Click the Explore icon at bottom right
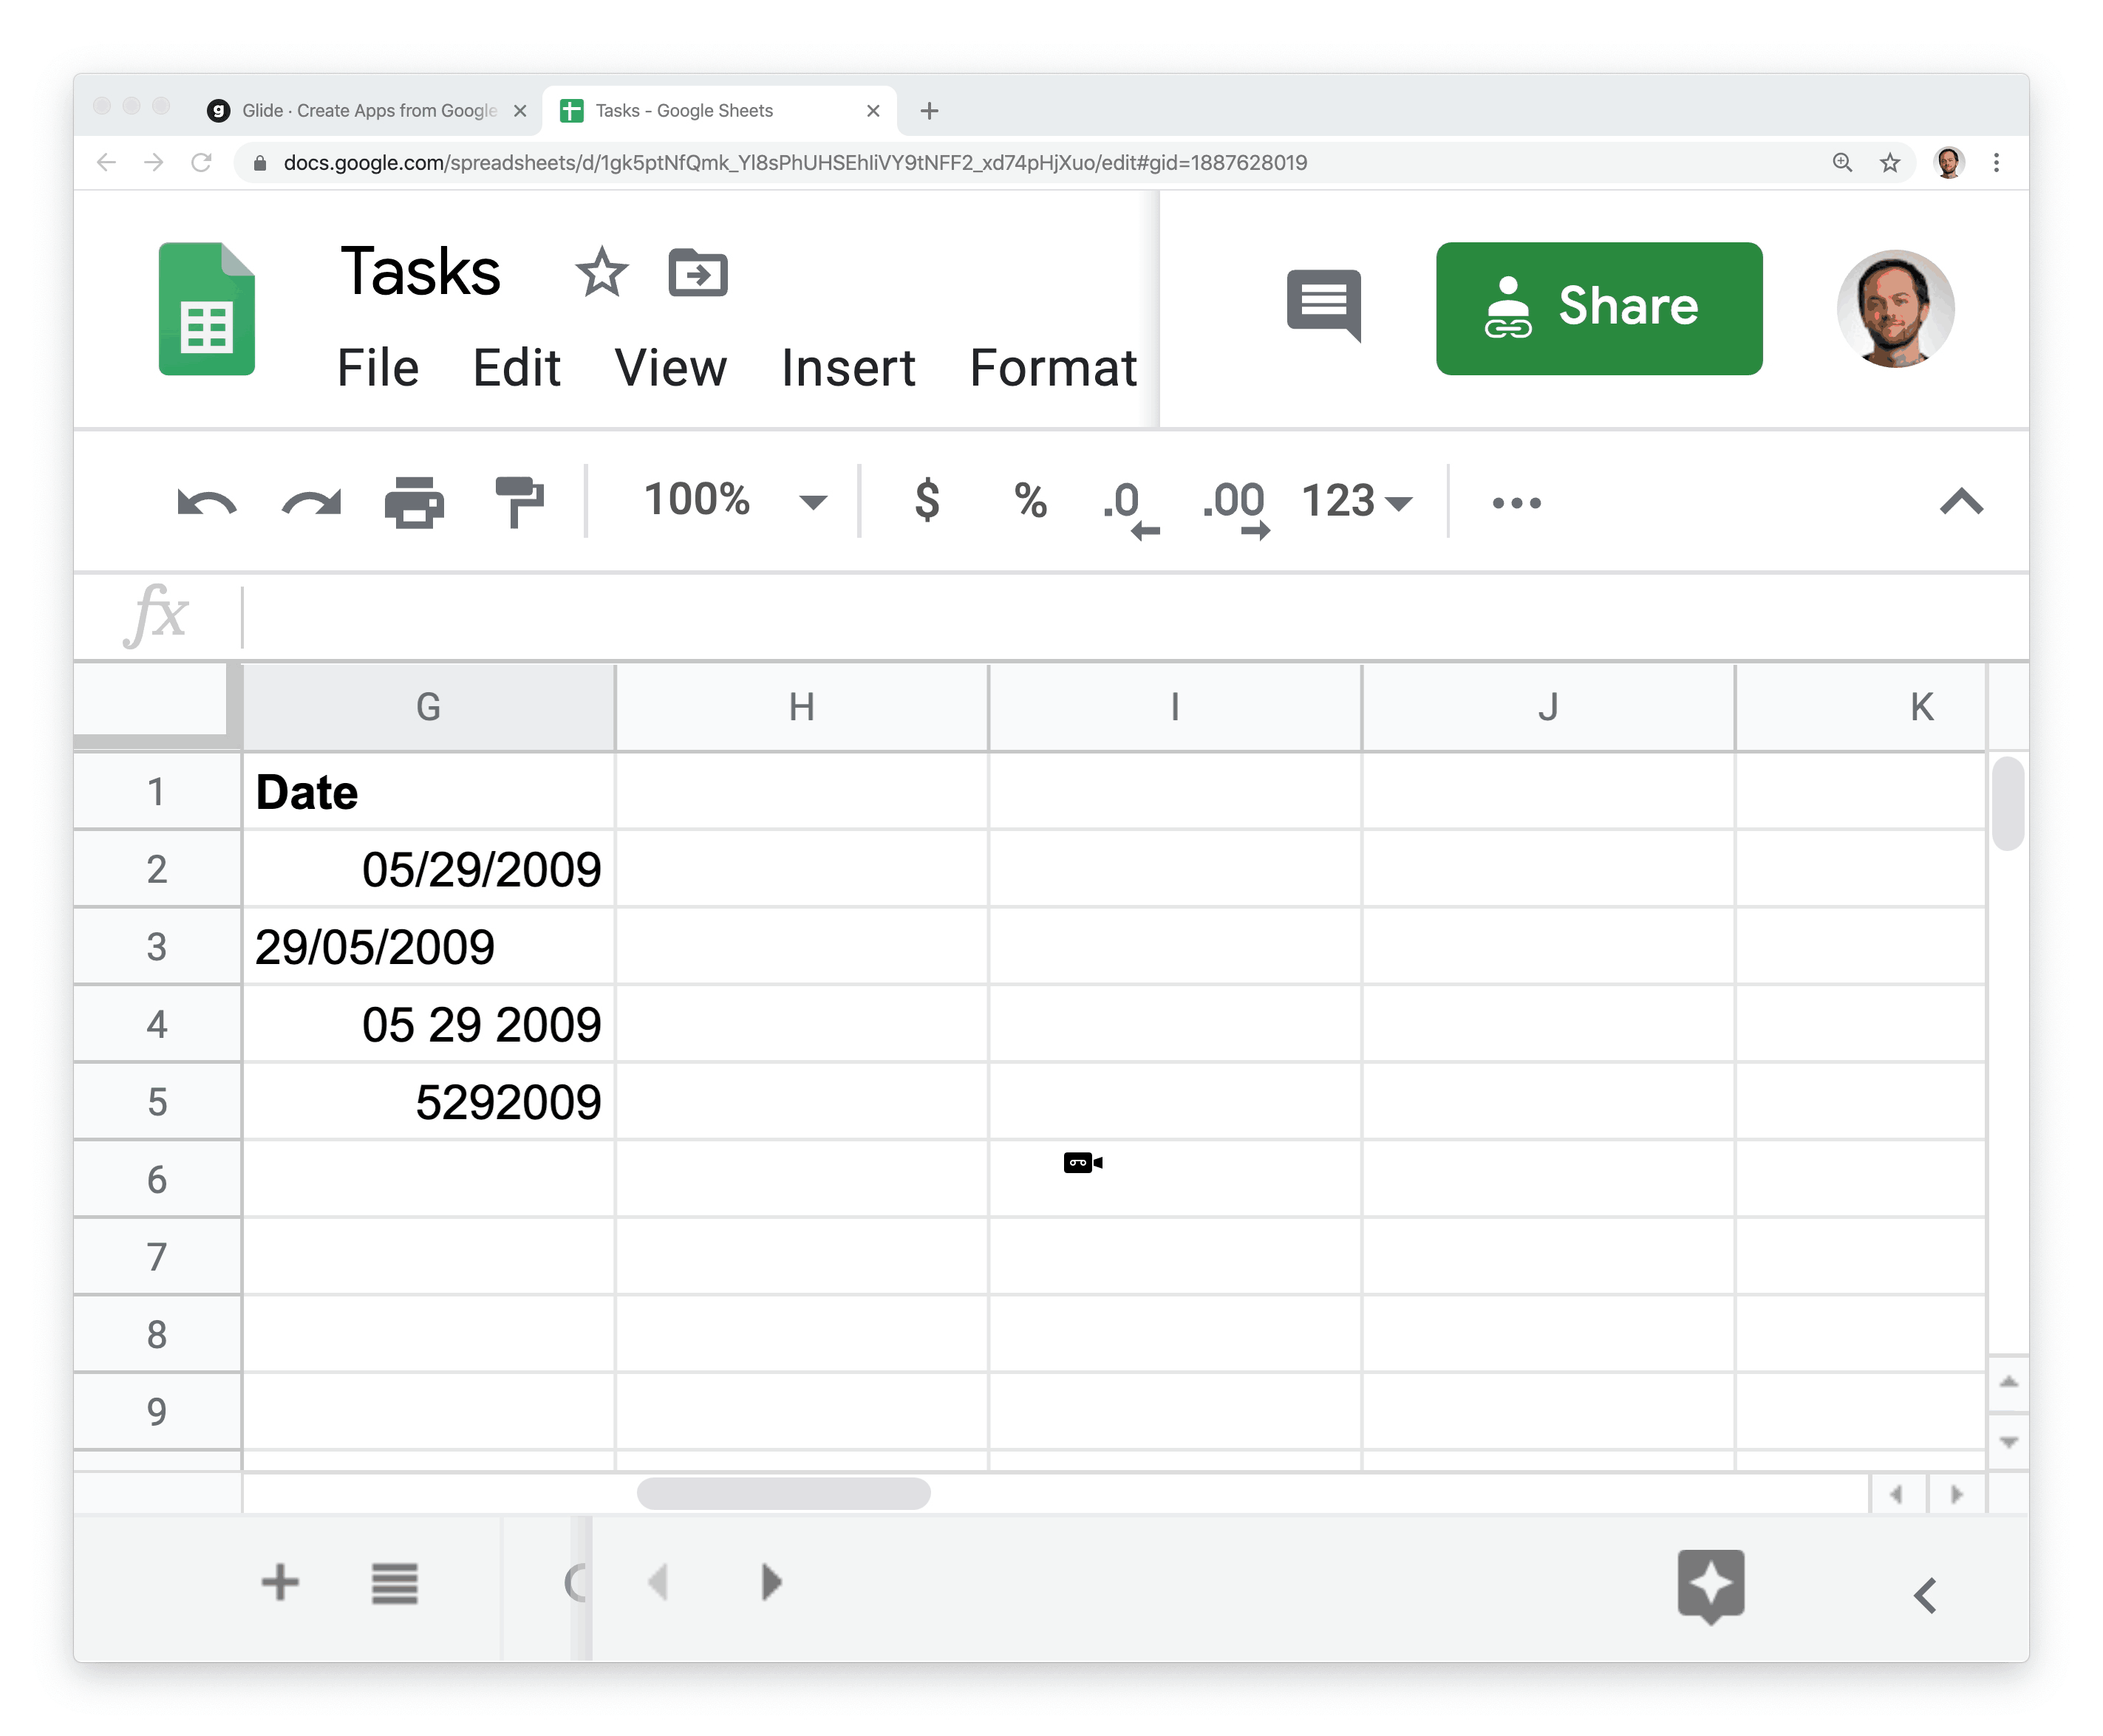 point(1710,1585)
